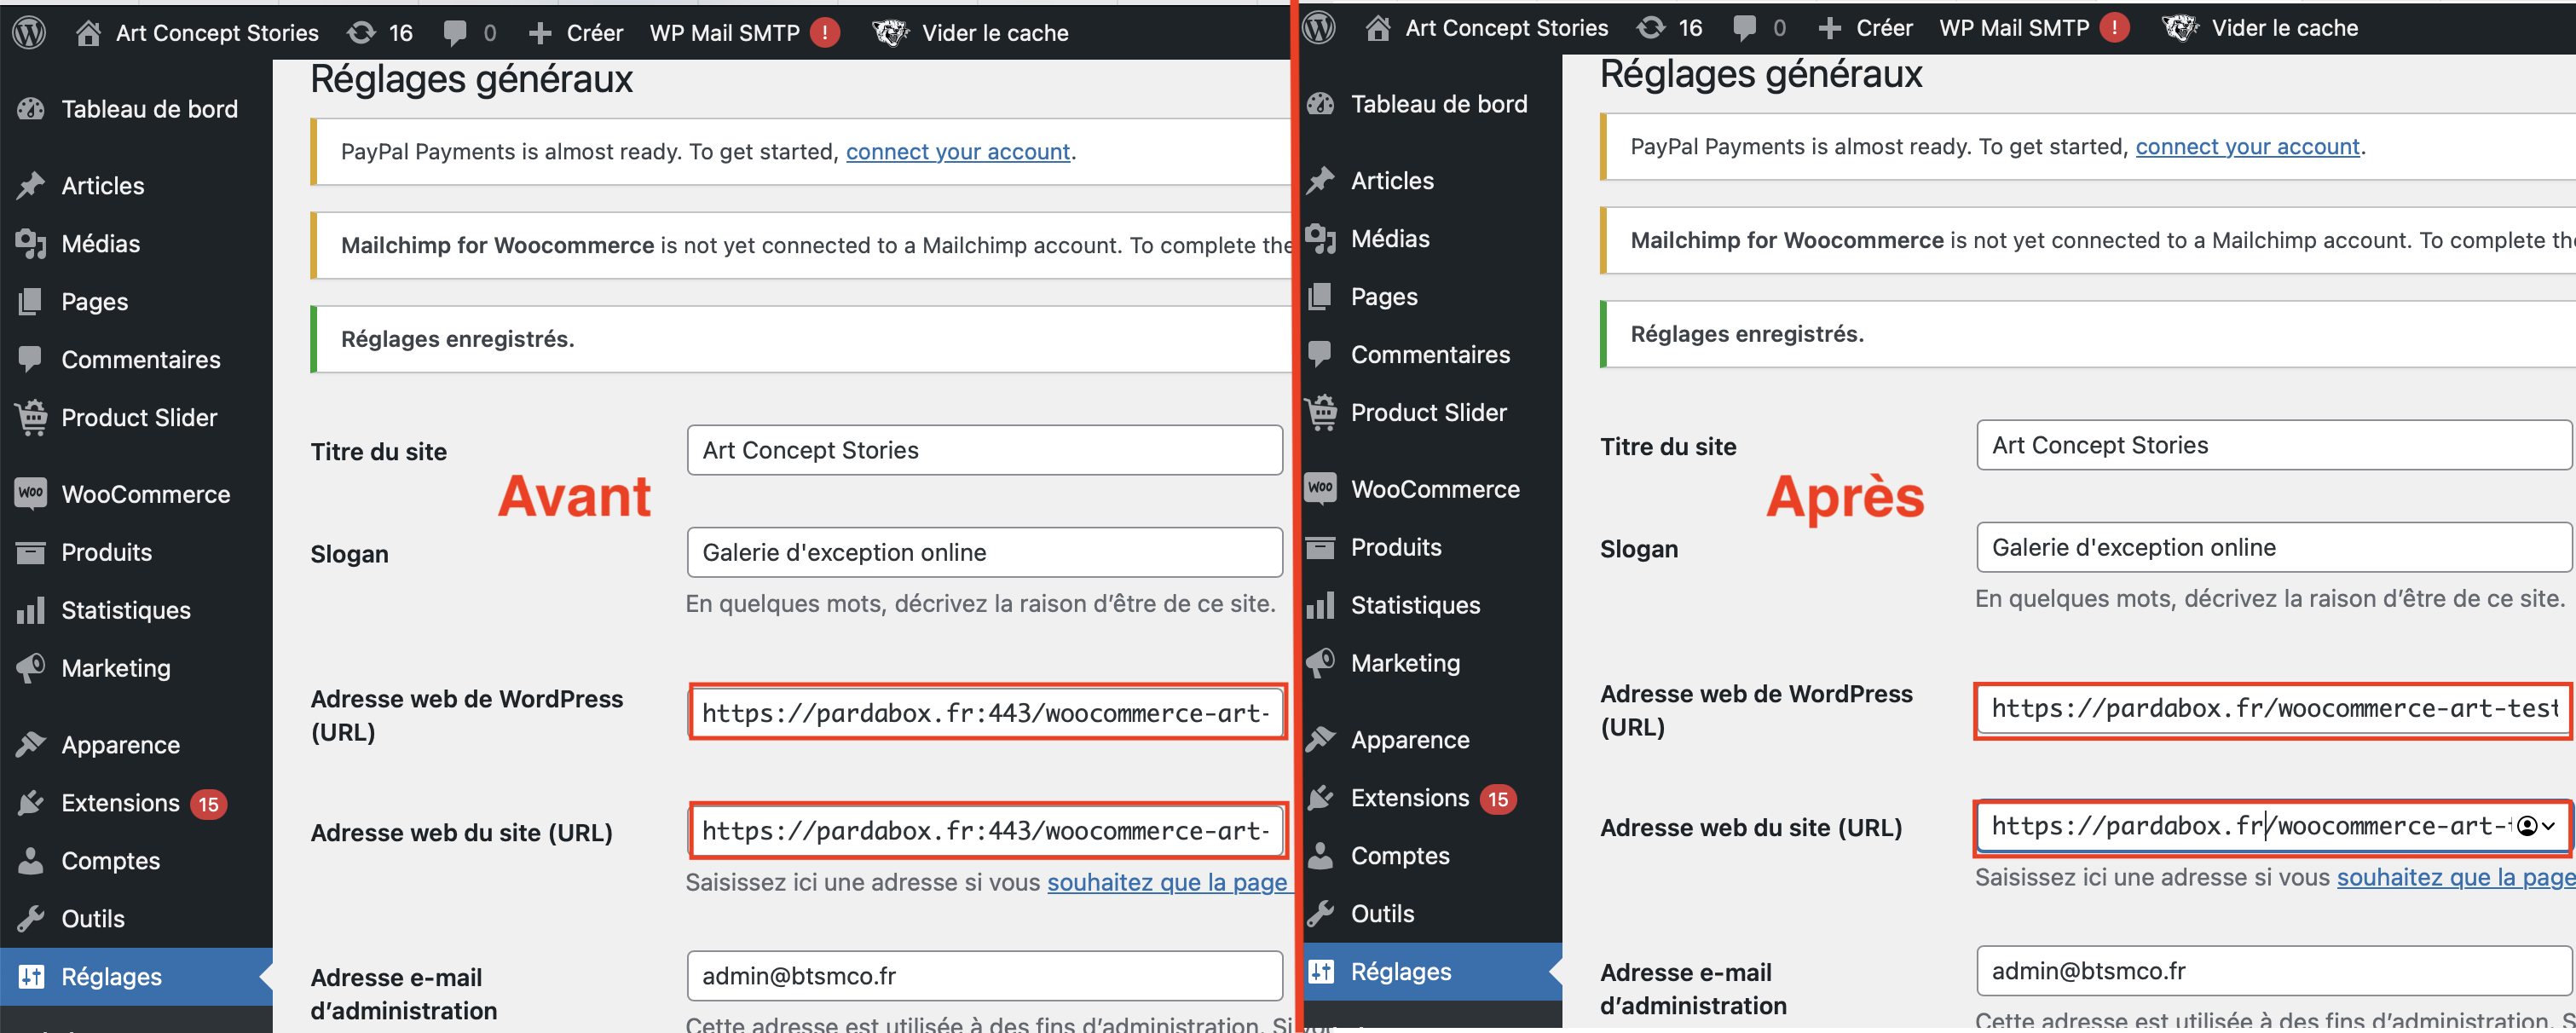Screen dimensions: 2576x1033
Task: Open the autofill dropdown in the Après site URL field
Action: click(2536, 826)
